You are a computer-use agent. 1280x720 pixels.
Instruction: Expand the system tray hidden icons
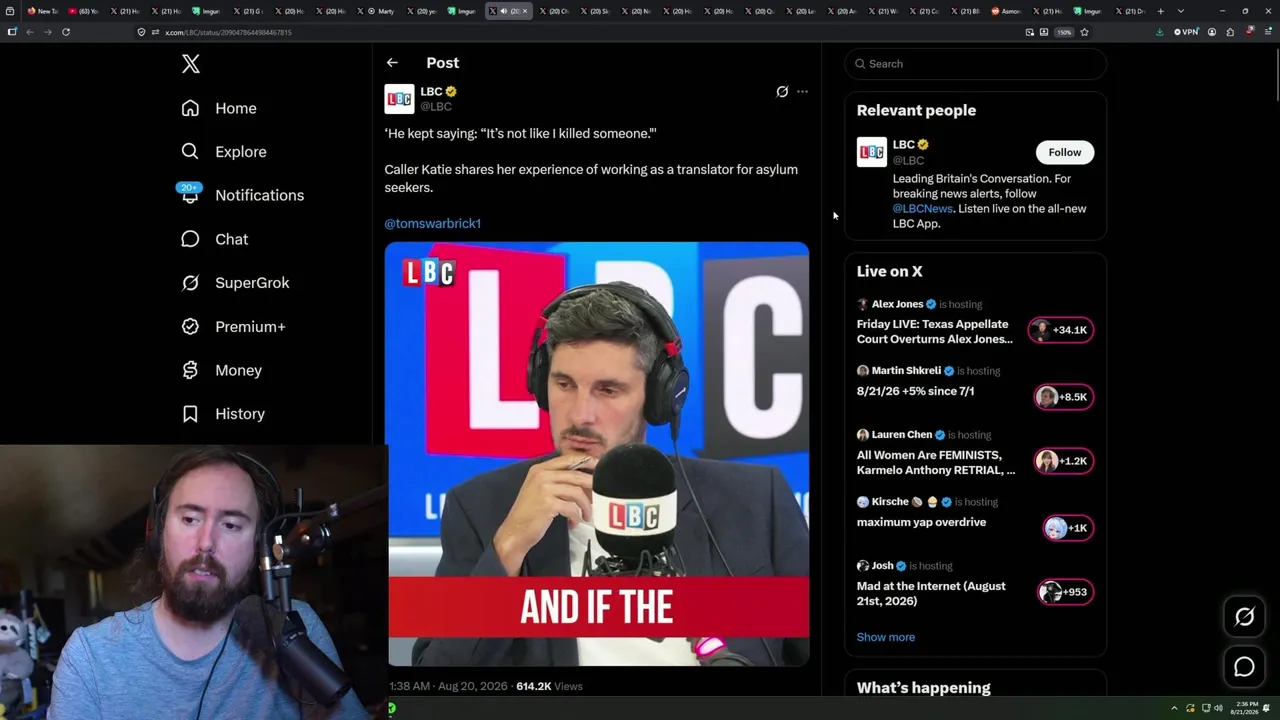[x=1175, y=708]
